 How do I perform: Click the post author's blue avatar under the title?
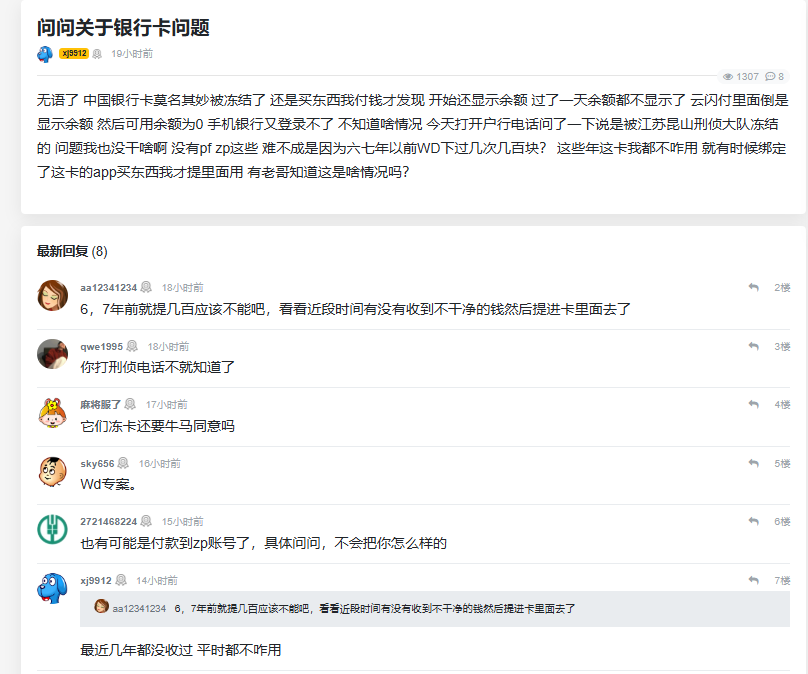point(45,54)
